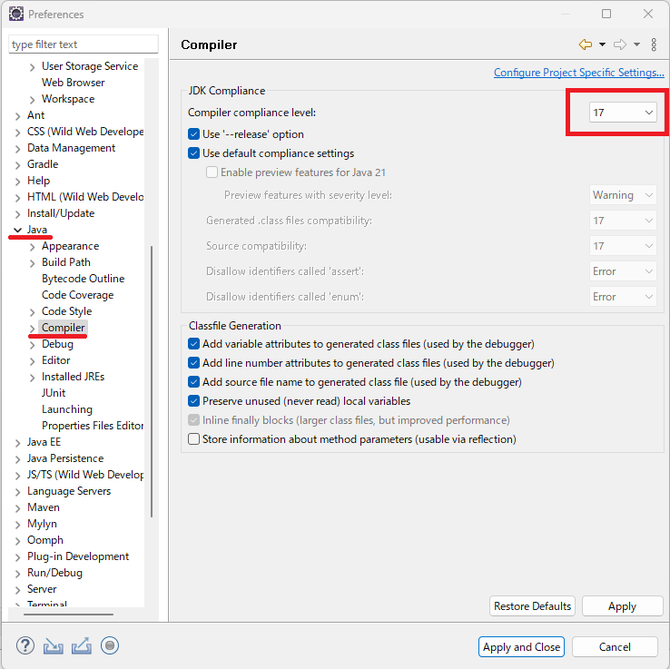Toggle Use '--release' option checkbox
This screenshot has width=670, height=669.
(x=194, y=134)
